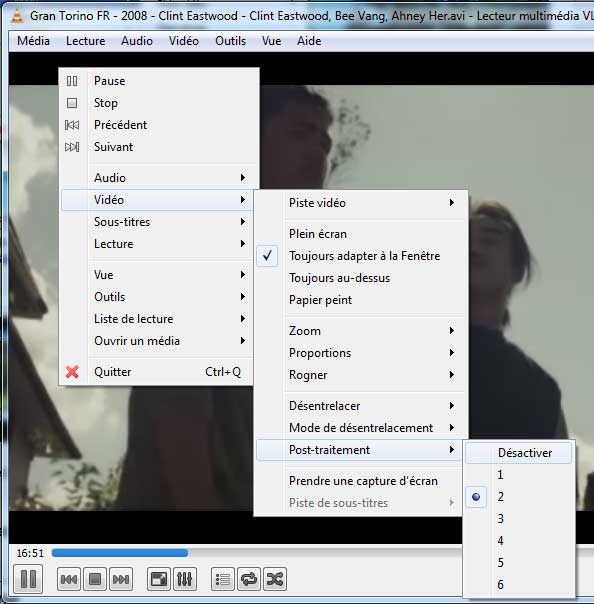This screenshot has height=604, width=594.
Task: Choose Prendre une capture d'écran
Action: [x=361, y=481]
